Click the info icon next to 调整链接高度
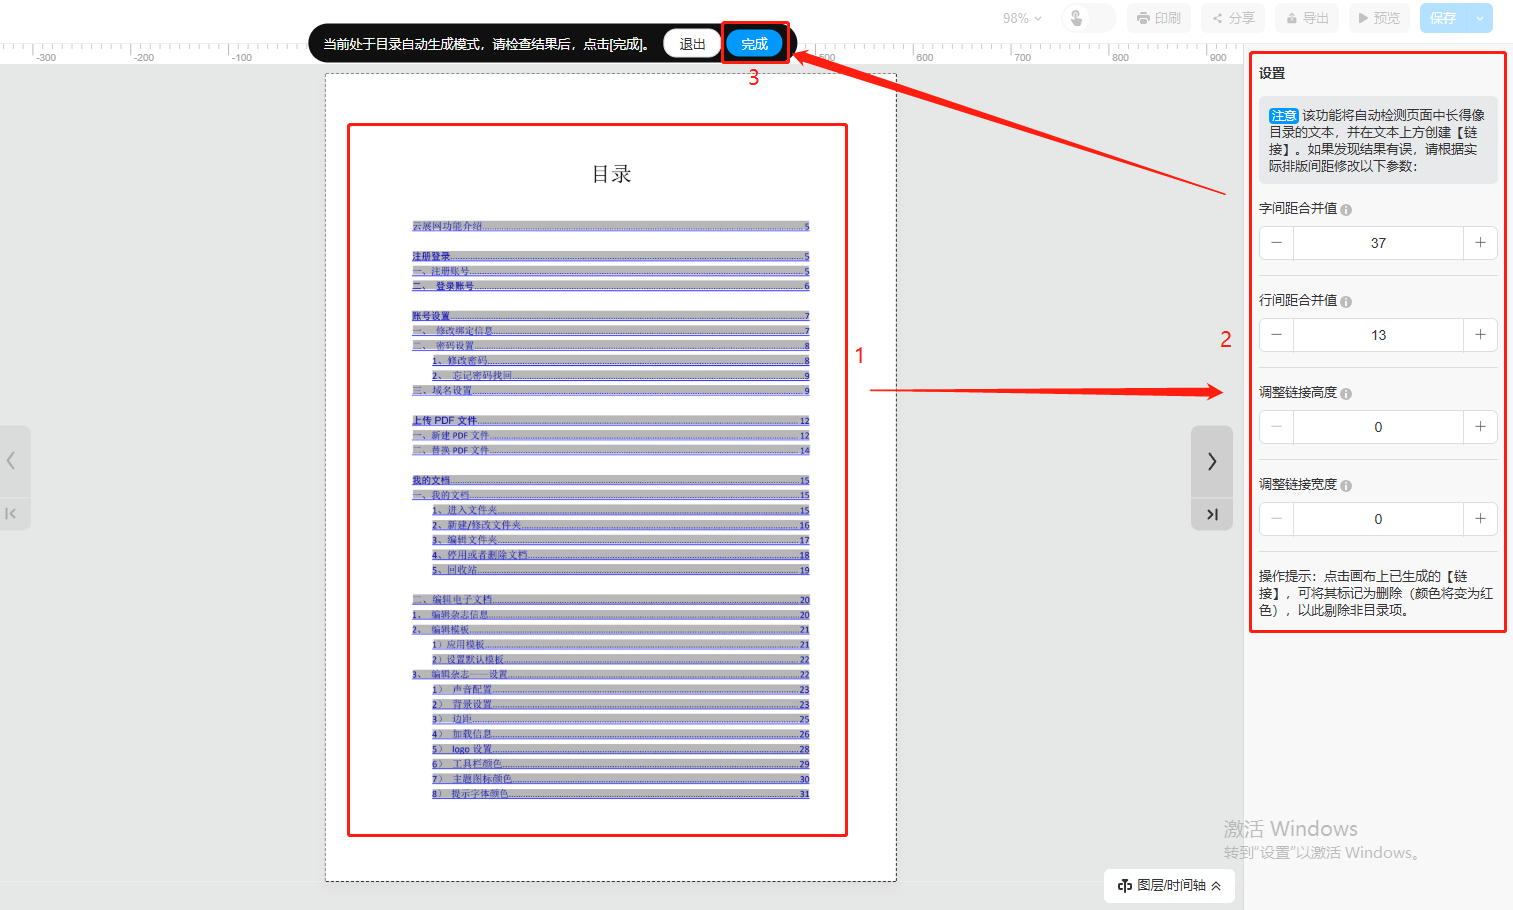The image size is (1513, 910). pos(1346,394)
